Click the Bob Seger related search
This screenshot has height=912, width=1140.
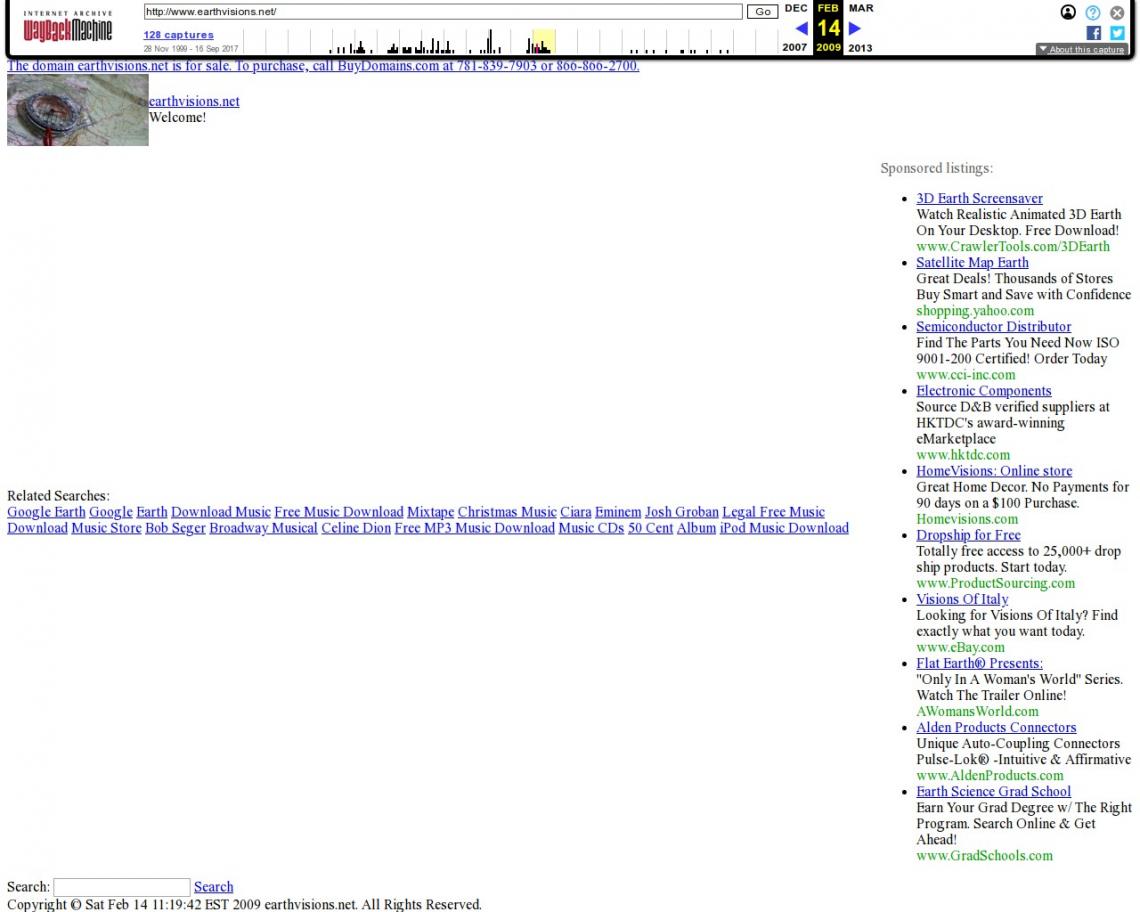pyautogui.click(x=175, y=528)
